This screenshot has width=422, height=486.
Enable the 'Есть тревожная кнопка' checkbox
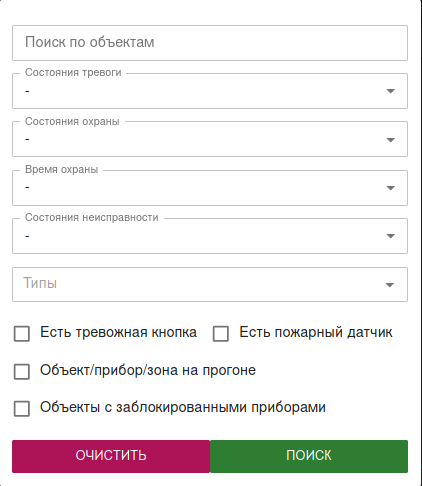click(22, 334)
